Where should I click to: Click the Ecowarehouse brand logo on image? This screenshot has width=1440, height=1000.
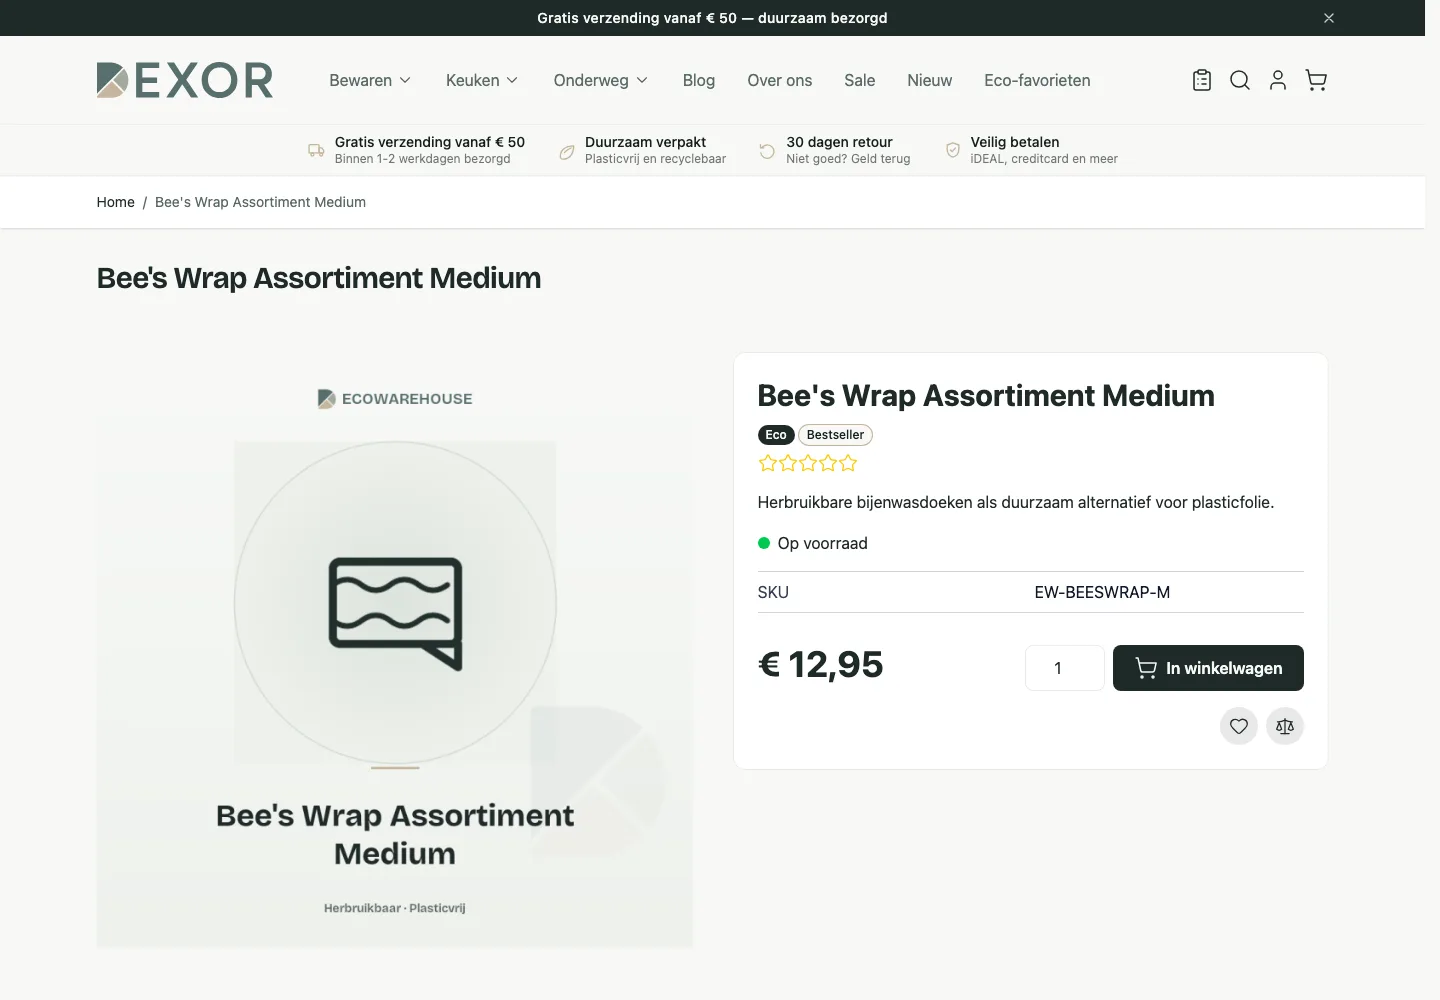395,398
